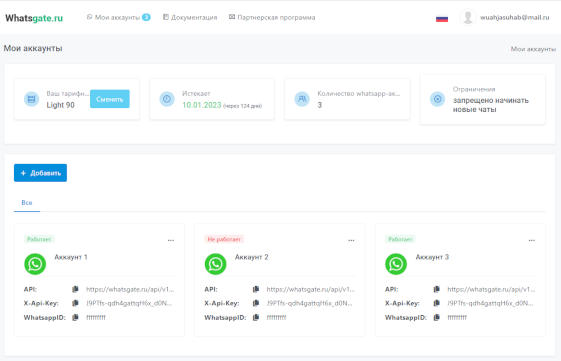Click the Добавить button

point(40,173)
